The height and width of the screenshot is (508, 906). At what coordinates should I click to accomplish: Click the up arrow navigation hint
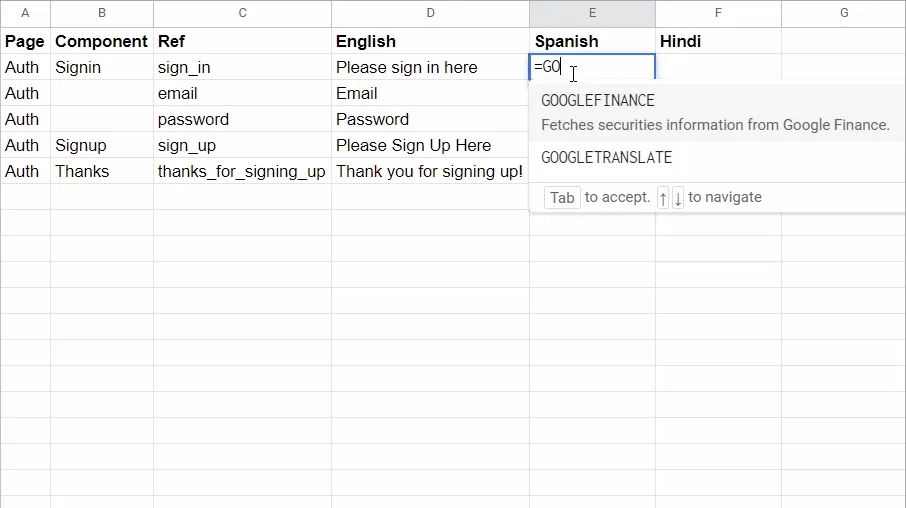coord(663,198)
